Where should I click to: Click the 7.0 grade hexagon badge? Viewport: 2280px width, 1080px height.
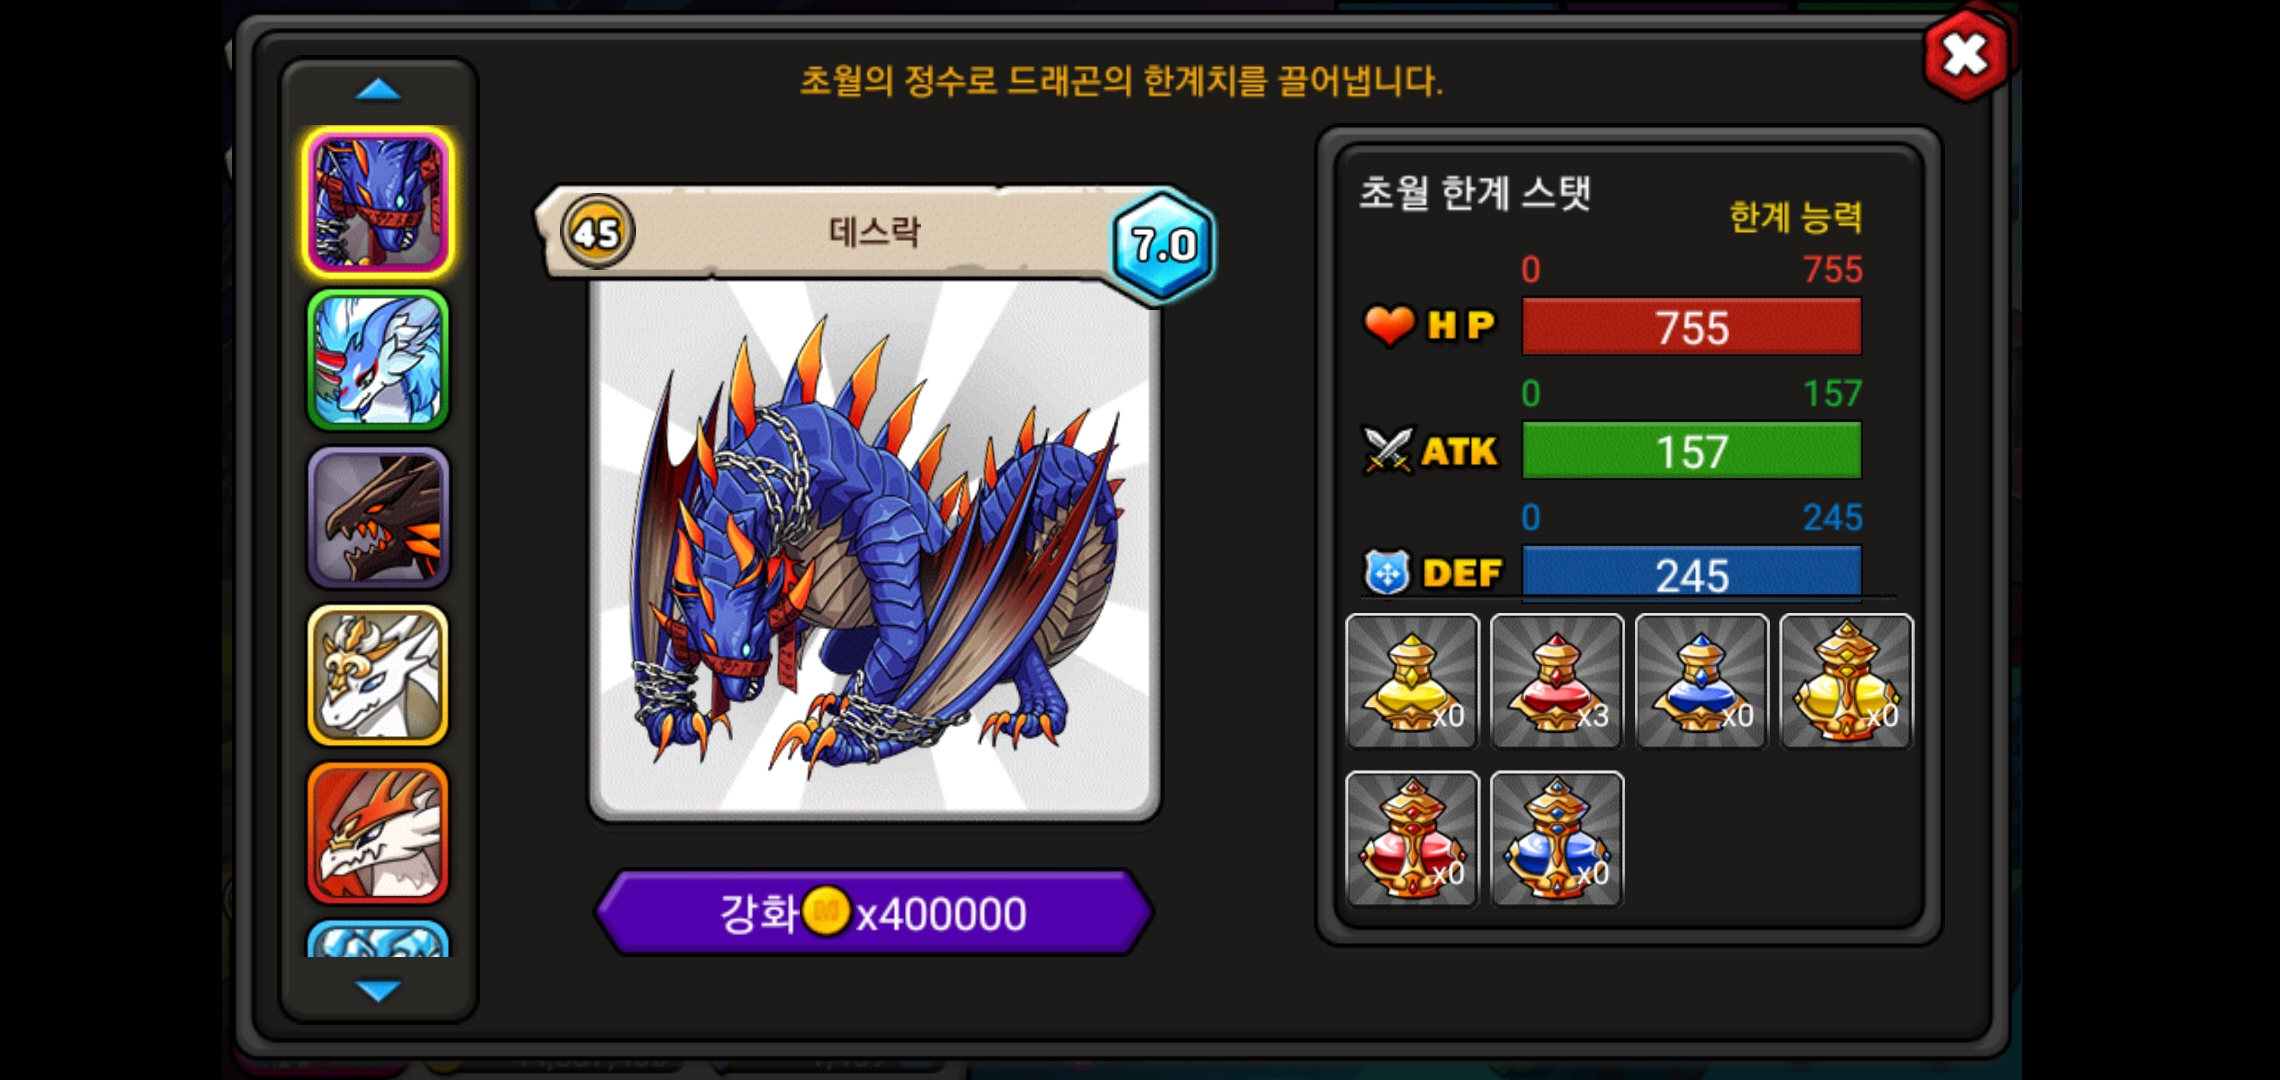click(x=1164, y=244)
